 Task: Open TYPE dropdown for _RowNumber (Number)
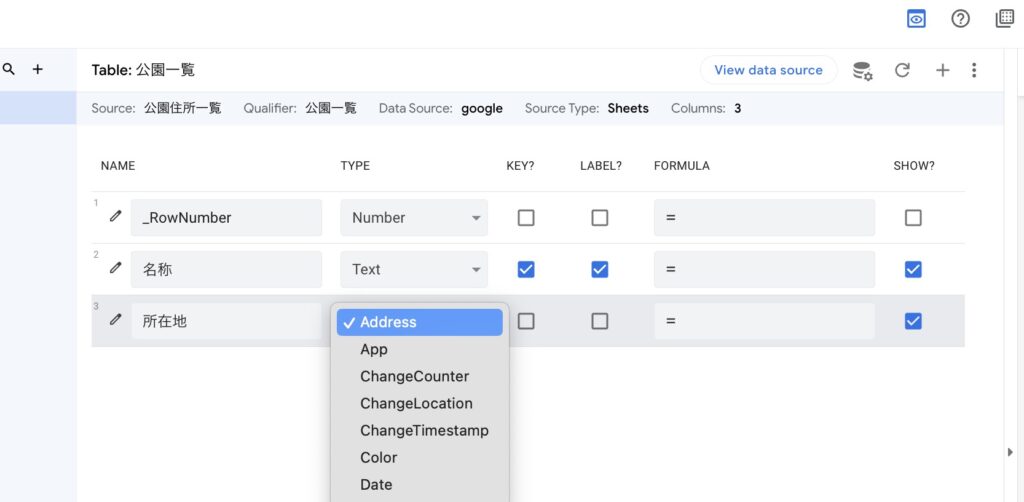[x=414, y=217]
